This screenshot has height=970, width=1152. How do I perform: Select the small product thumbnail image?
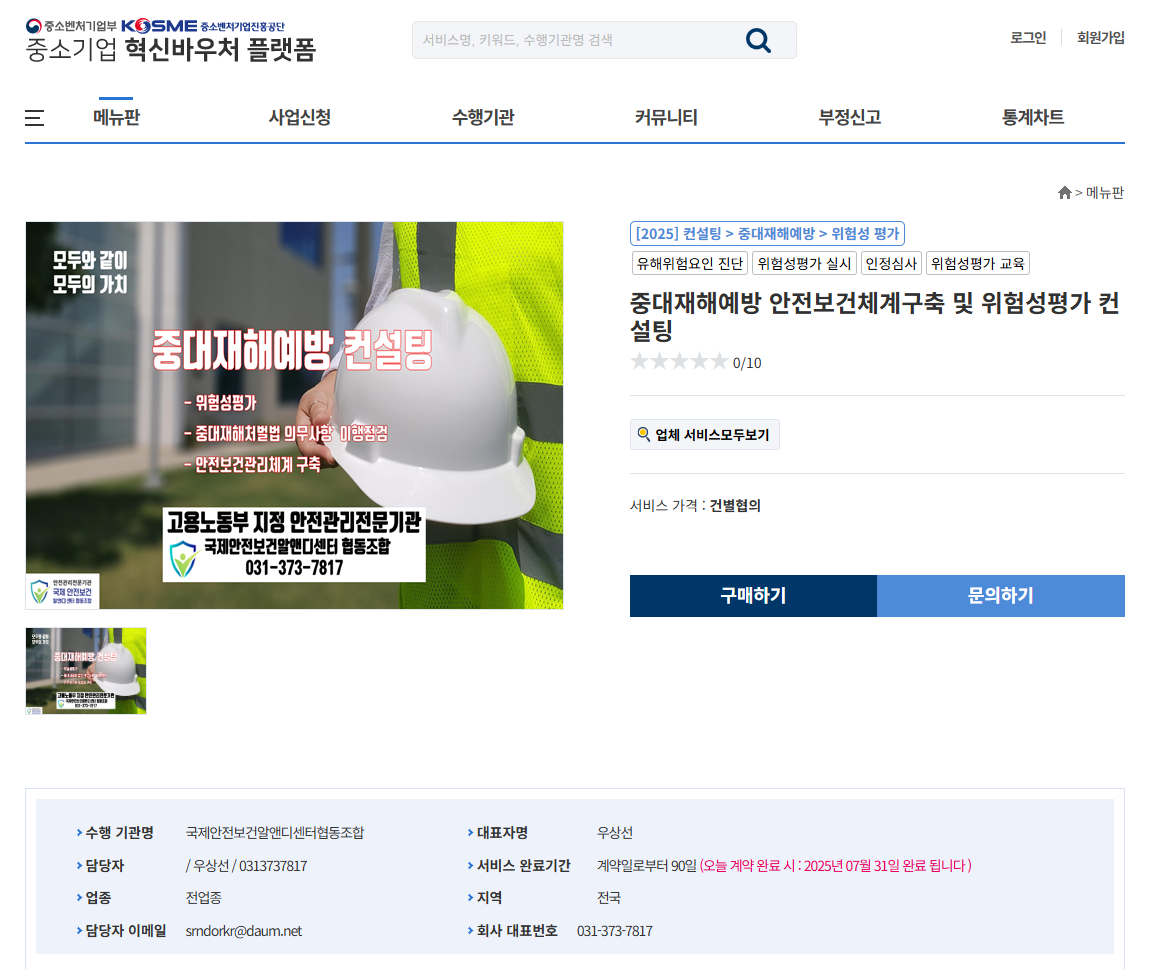pos(86,671)
